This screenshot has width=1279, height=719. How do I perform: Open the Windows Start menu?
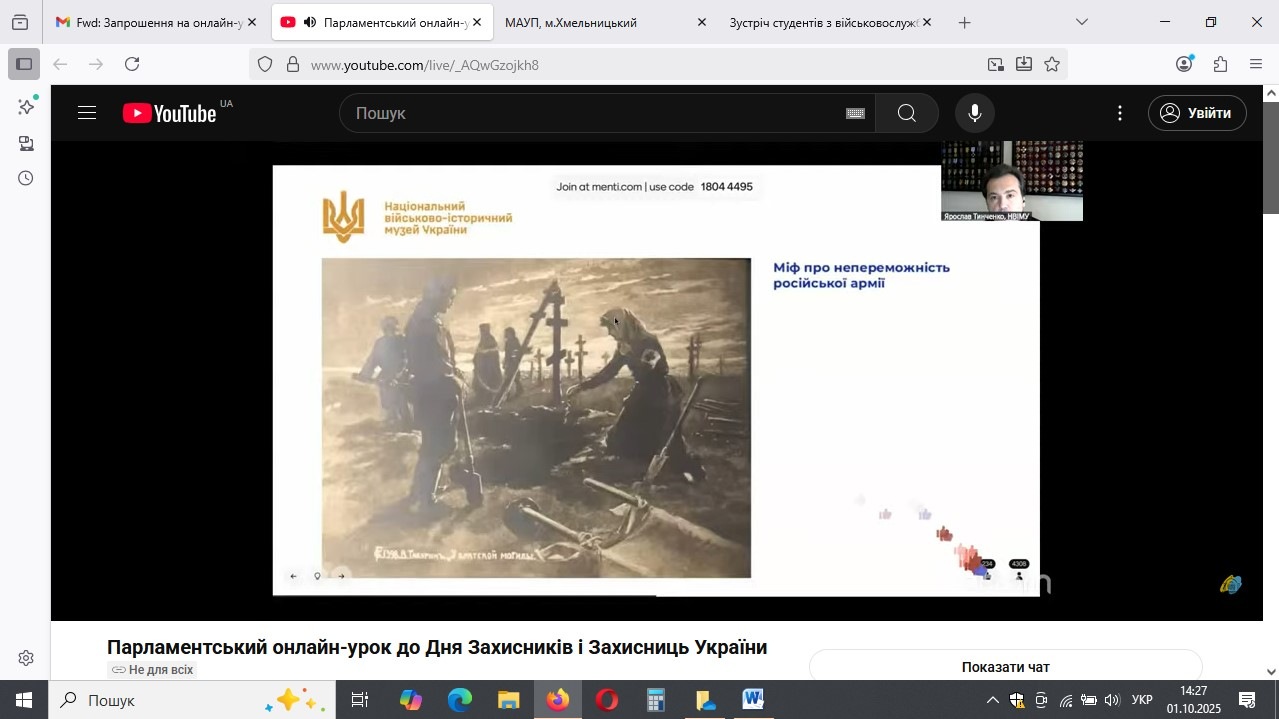[23, 699]
